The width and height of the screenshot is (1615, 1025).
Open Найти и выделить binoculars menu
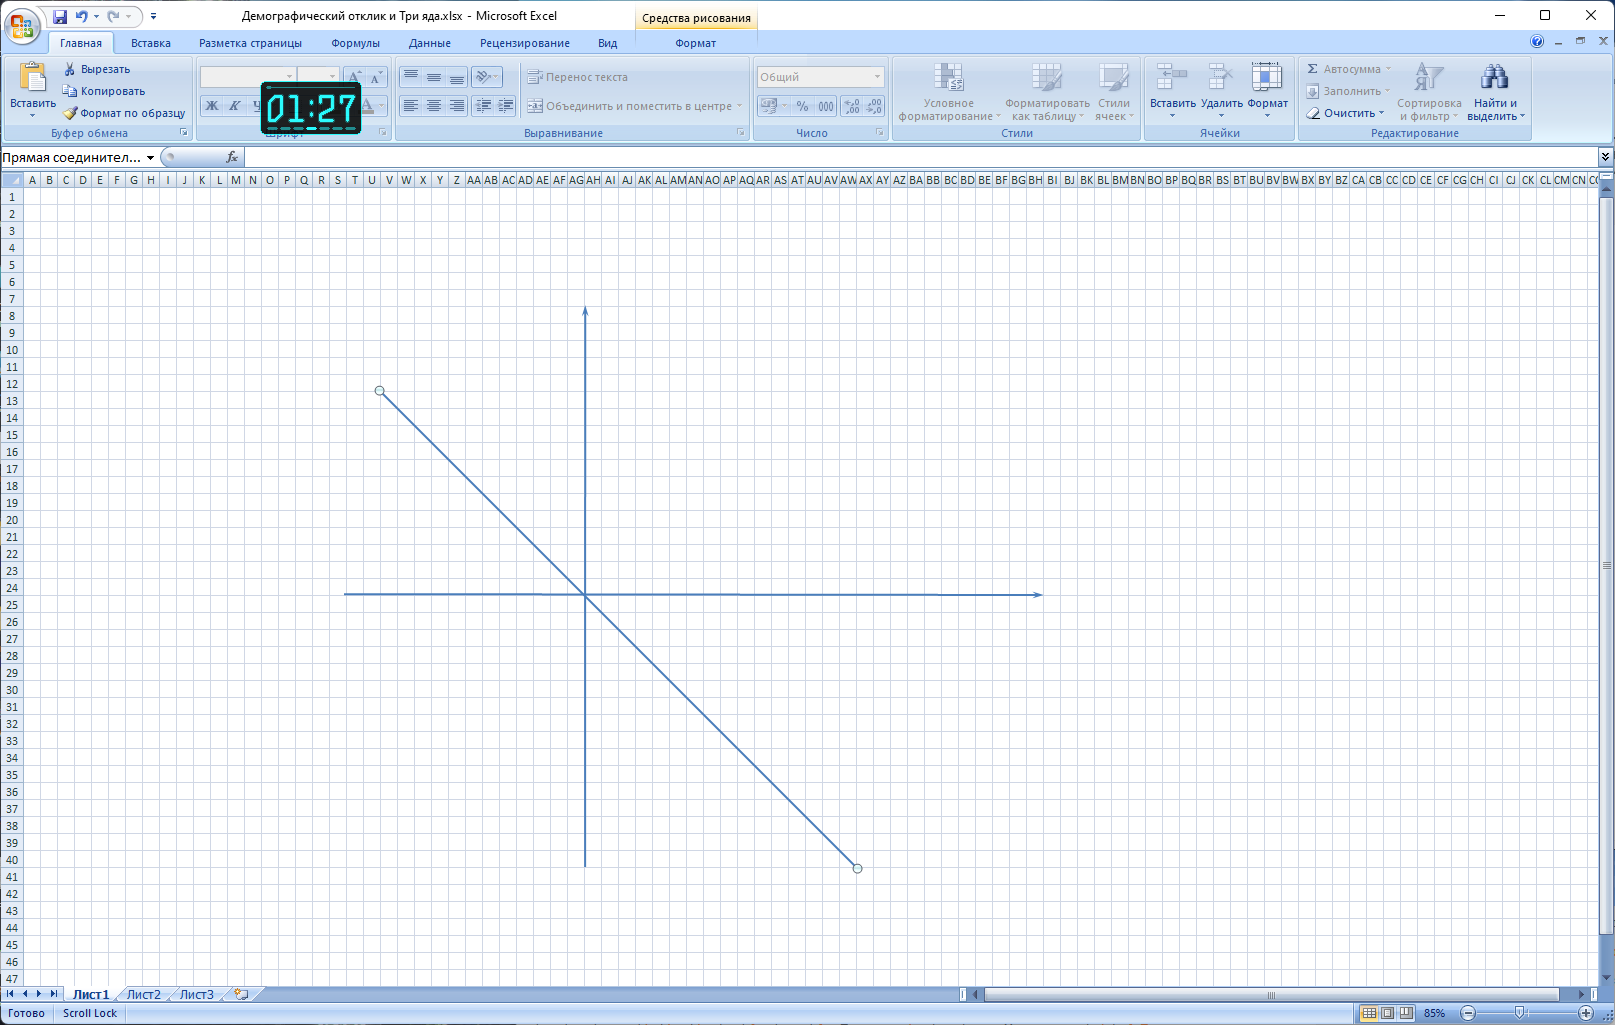1495,92
